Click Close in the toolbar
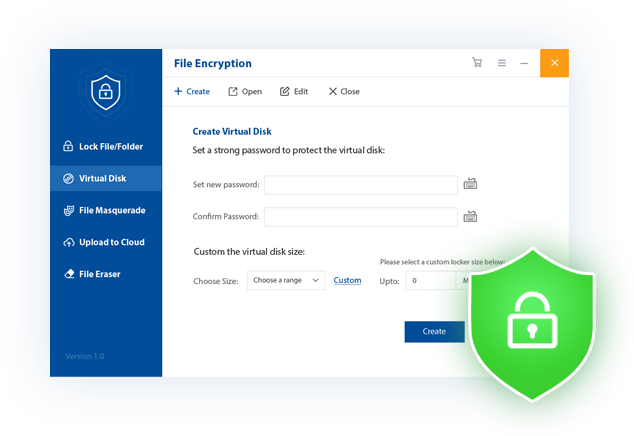 click(x=344, y=91)
